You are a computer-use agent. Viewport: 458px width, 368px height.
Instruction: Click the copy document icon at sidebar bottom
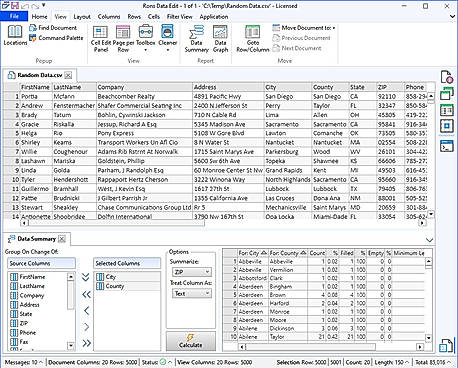point(446,345)
